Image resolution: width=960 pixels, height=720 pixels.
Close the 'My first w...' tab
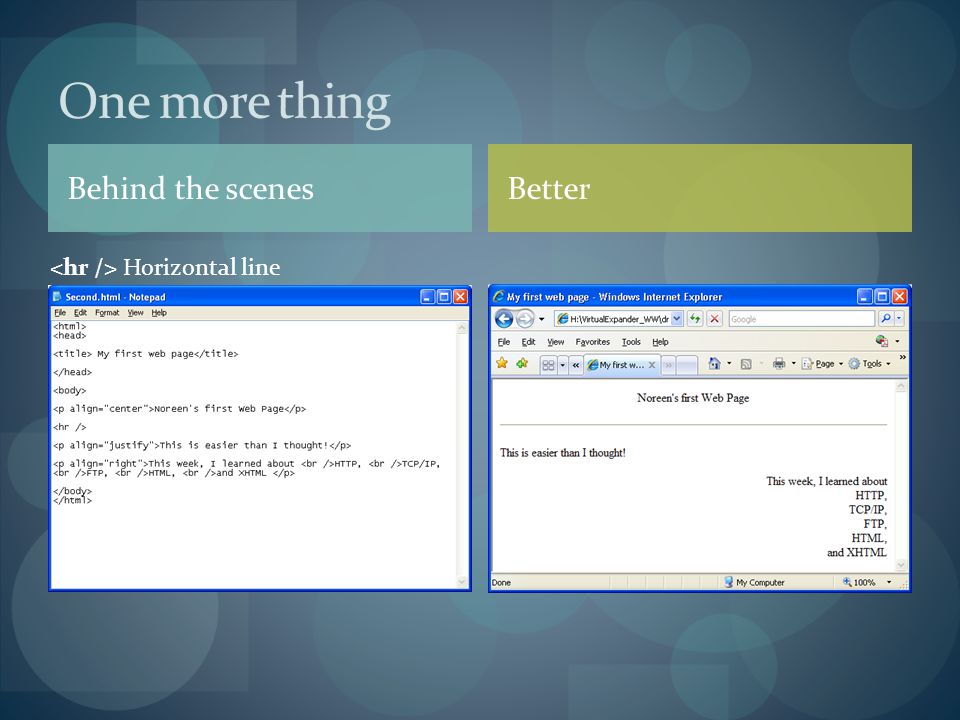(651, 365)
